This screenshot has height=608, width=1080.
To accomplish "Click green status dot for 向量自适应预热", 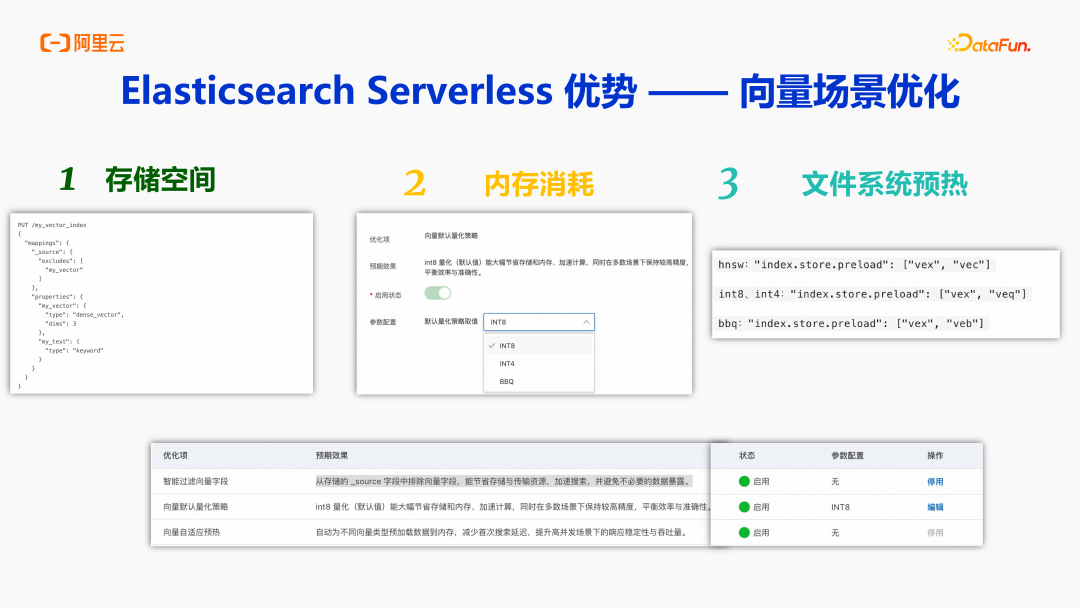I will (x=744, y=532).
